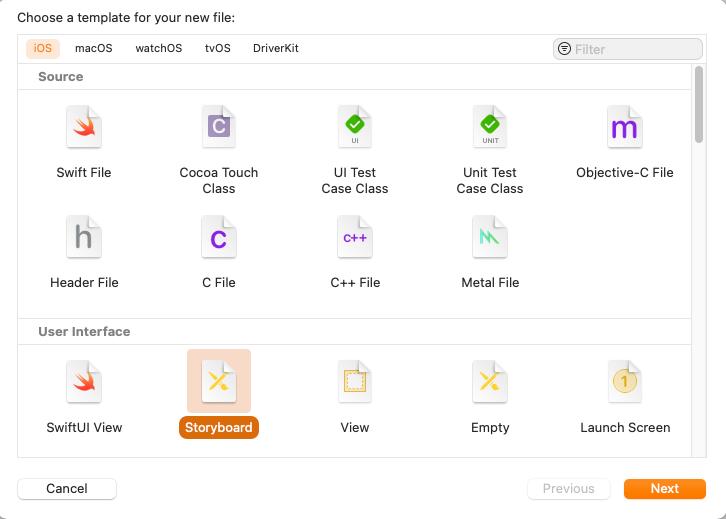Image resolution: width=726 pixels, height=519 pixels.
Task: Choose the SwiftUI View icon
Action: [x=84, y=381]
